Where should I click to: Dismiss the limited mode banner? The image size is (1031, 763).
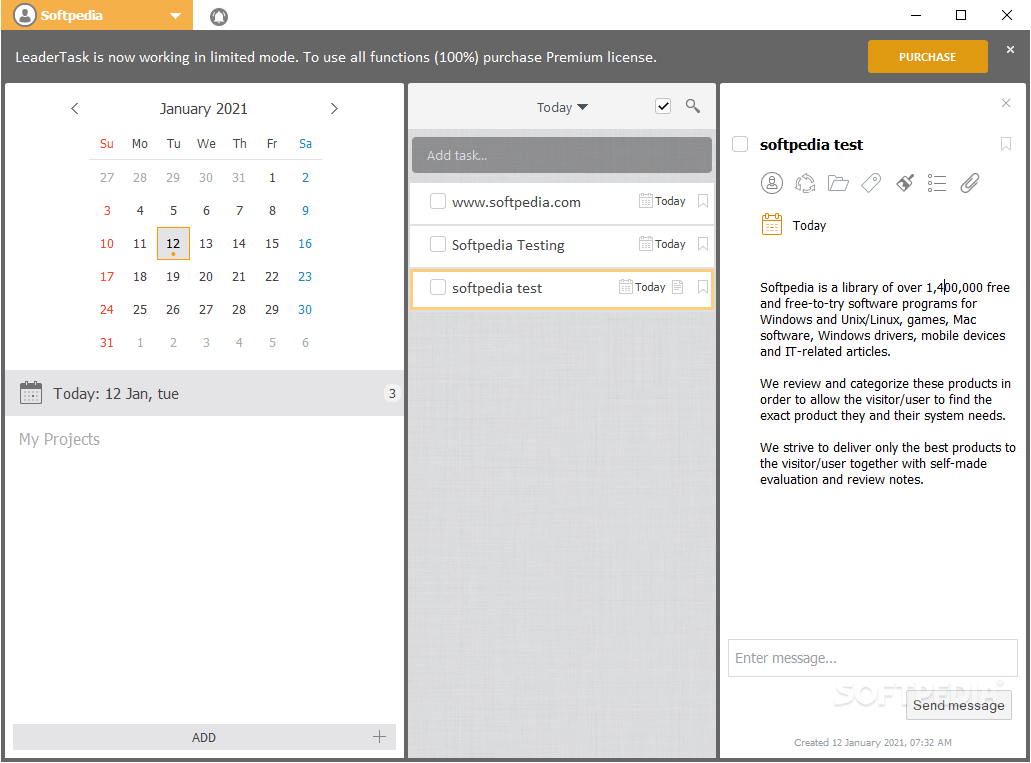[x=1010, y=49]
